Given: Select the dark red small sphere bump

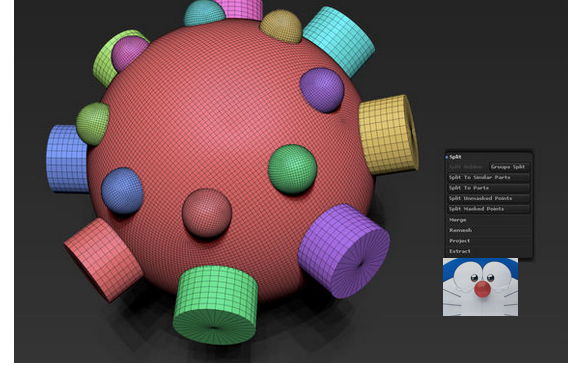Looking at the screenshot, I should click(207, 213).
